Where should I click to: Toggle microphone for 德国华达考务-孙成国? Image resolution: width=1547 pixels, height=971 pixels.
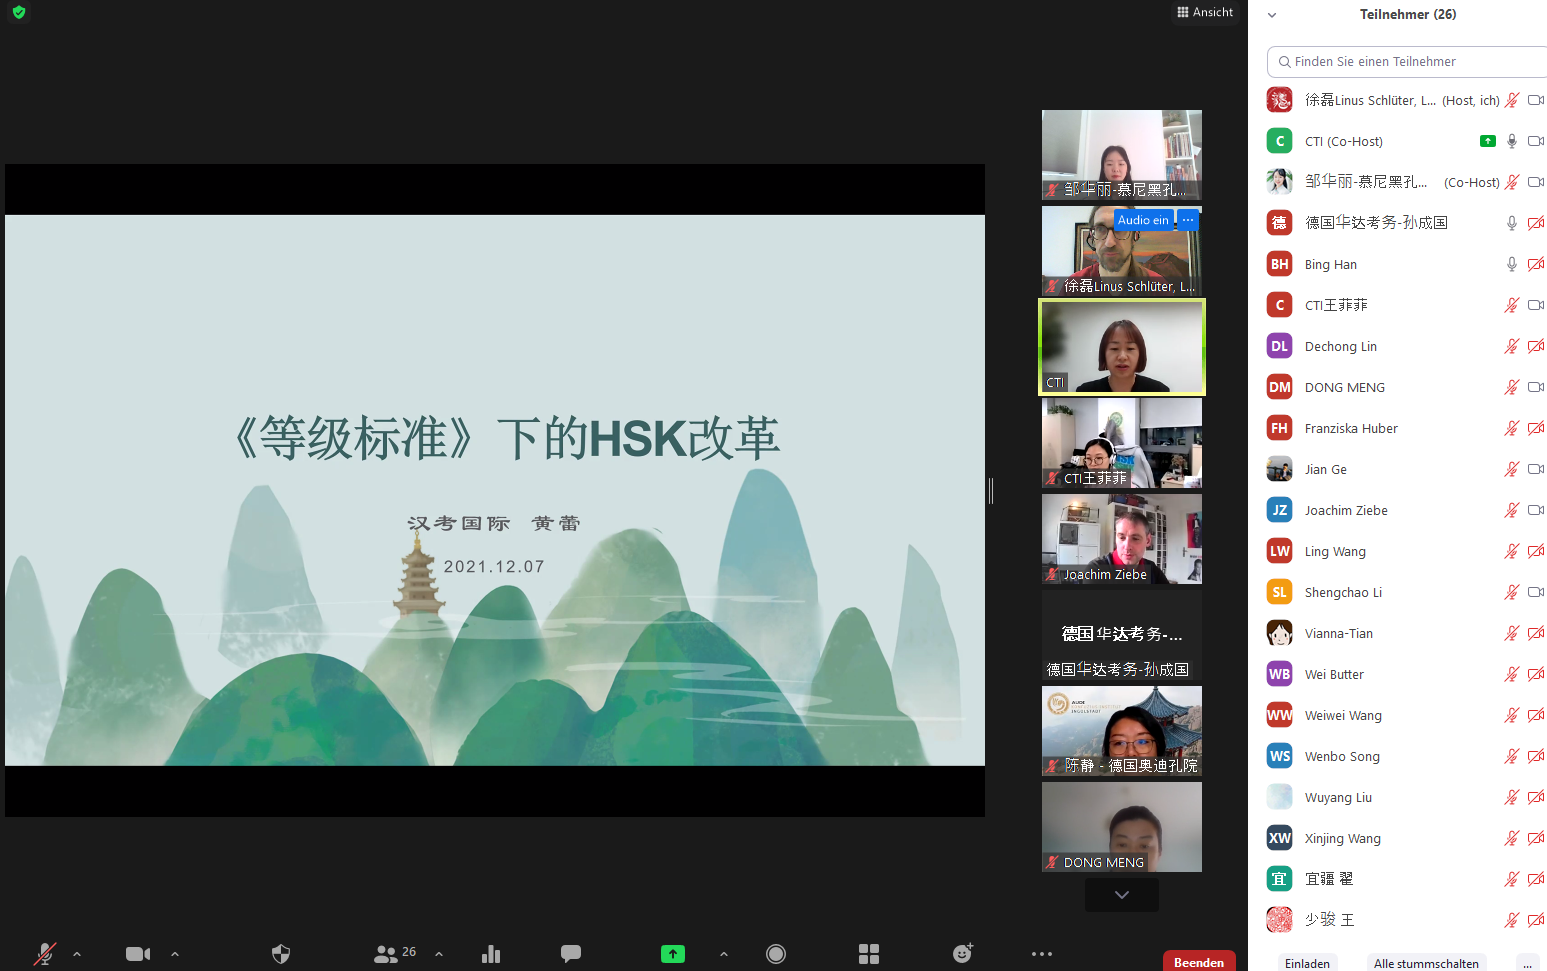click(1512, 223)
